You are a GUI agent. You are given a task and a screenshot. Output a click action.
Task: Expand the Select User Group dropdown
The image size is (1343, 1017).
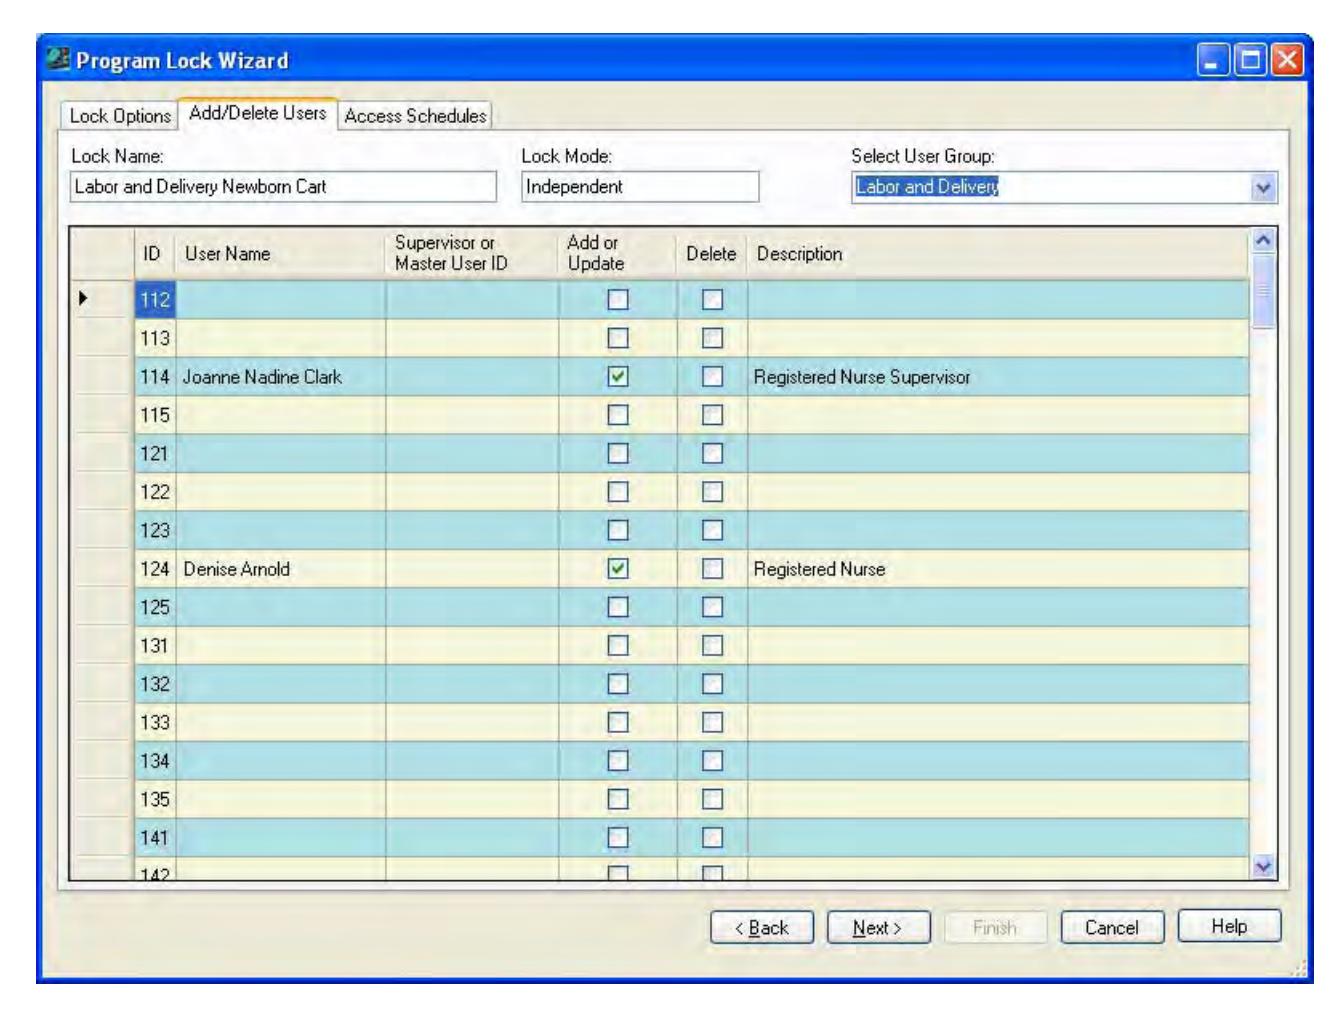click(1264, 187)
